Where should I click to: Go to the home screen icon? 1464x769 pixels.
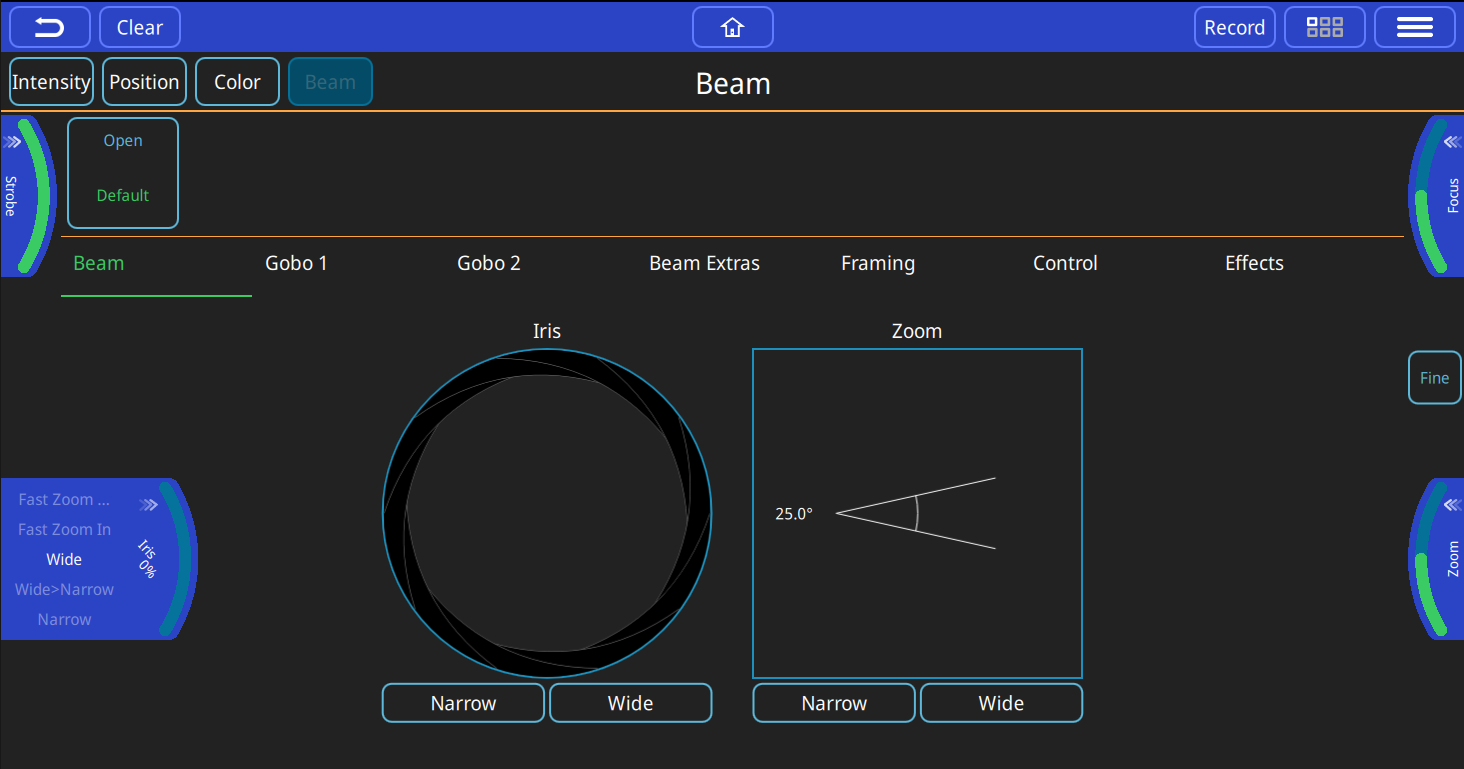(732, 27)
